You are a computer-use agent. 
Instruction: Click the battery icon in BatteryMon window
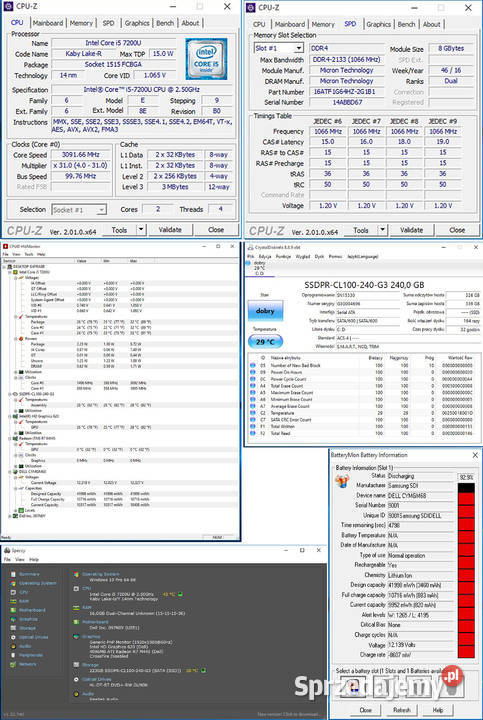pos(342,481)
